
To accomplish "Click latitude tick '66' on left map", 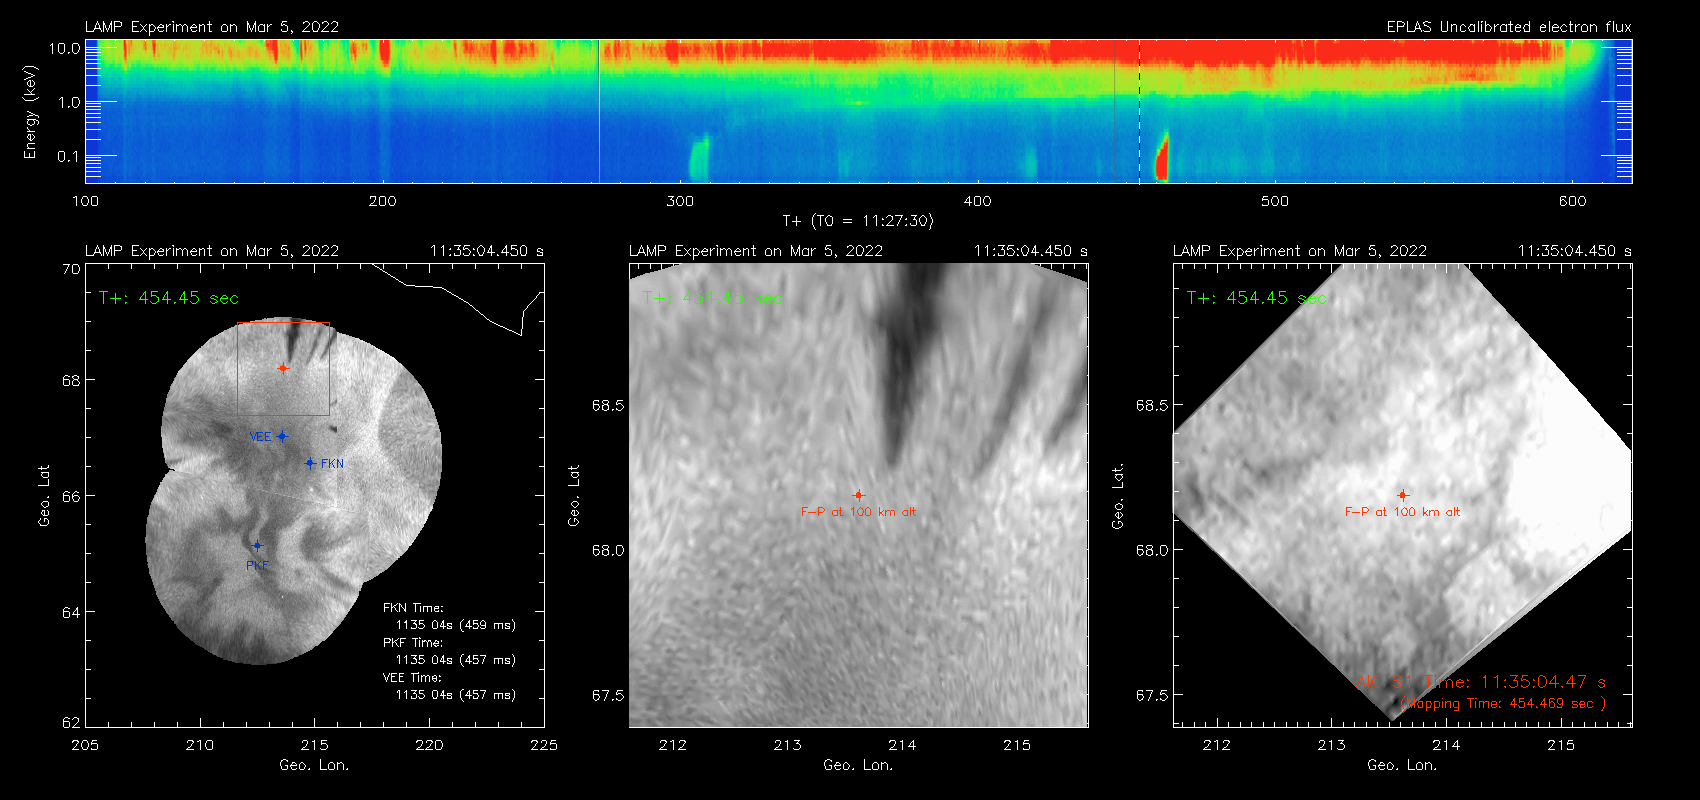I will pyautogui.click(x=71, y=496).
